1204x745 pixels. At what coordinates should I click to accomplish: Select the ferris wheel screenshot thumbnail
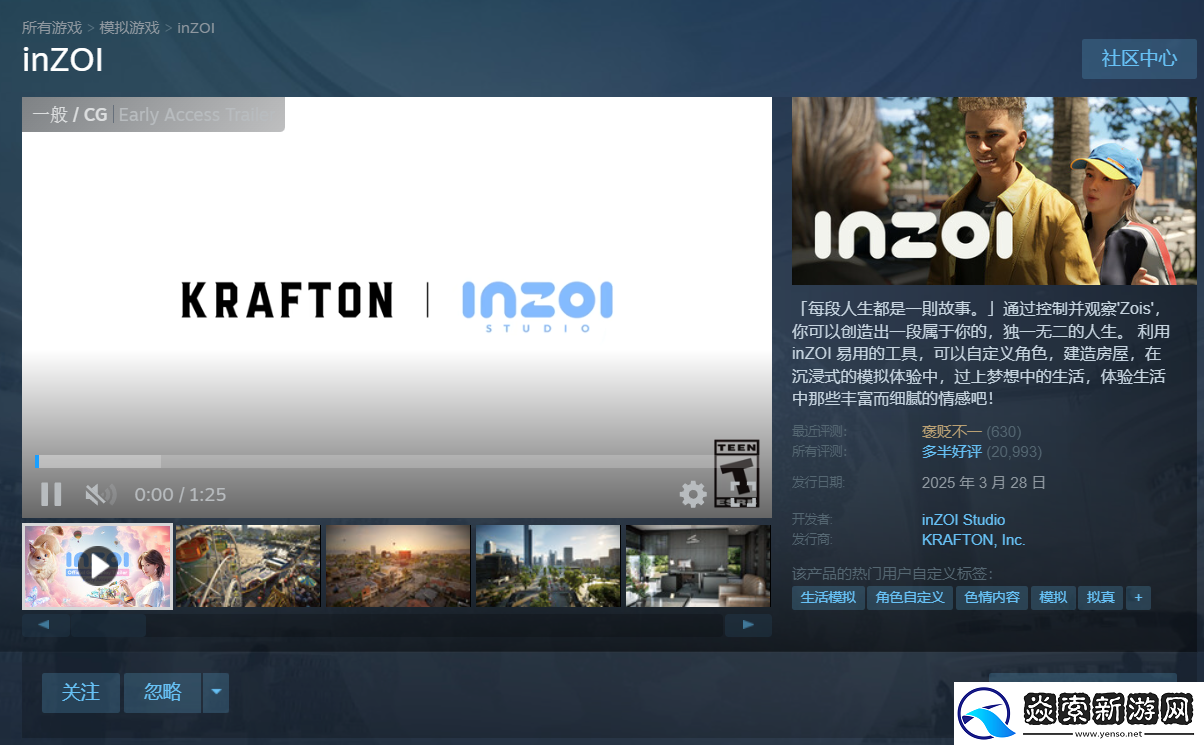[x=248, y=566]
